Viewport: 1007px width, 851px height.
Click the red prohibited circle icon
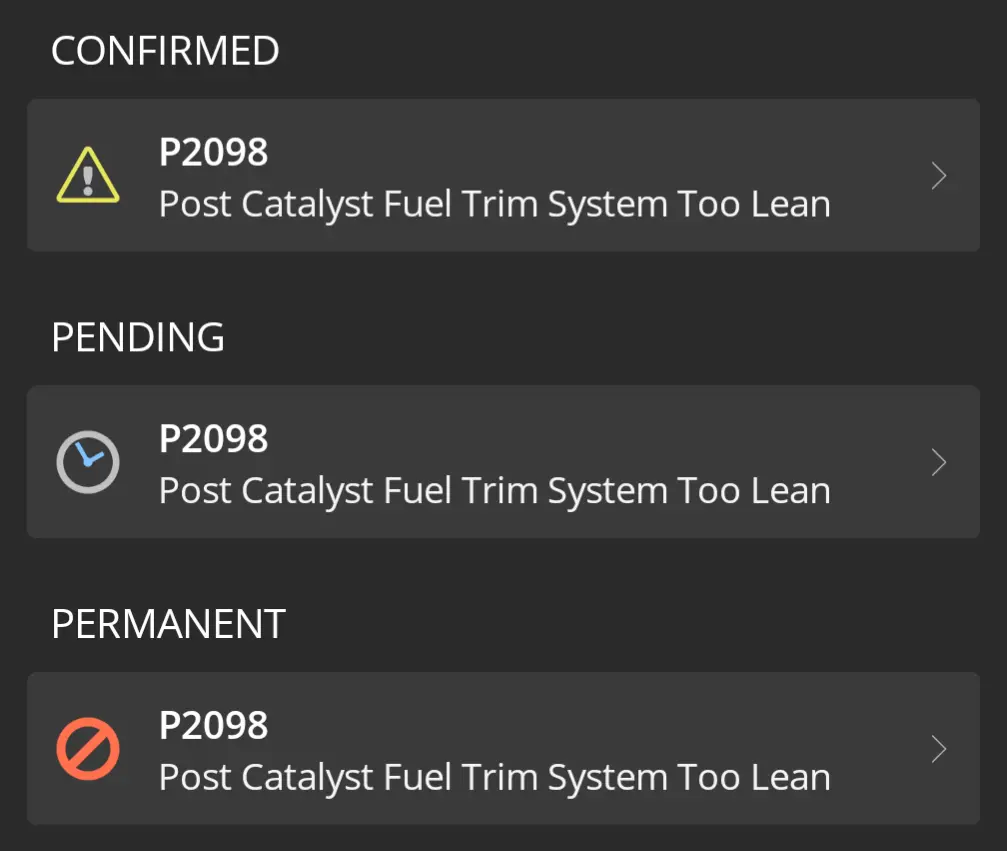click(88, 749)
